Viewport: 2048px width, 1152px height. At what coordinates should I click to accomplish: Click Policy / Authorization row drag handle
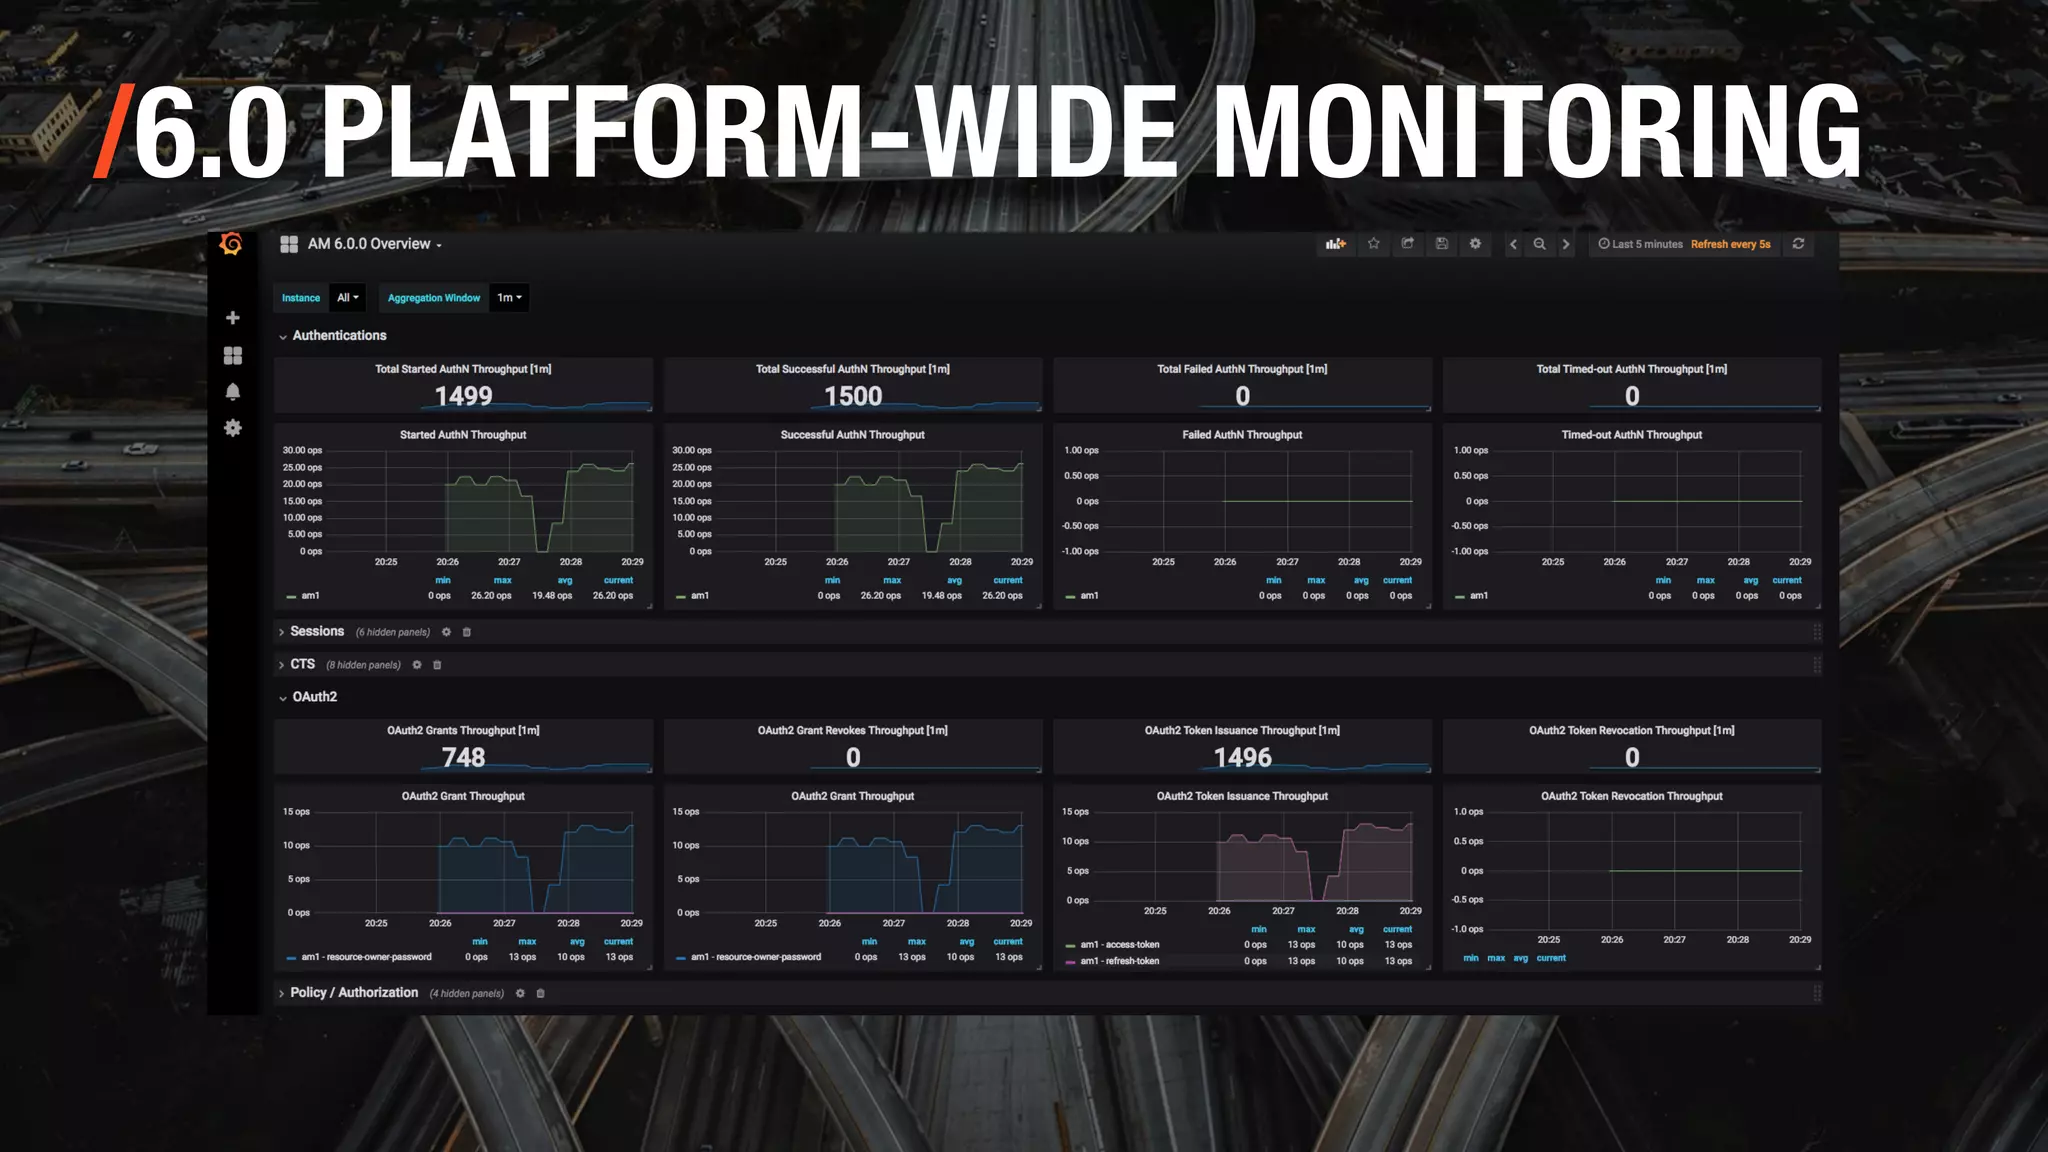coord(1816,993)
